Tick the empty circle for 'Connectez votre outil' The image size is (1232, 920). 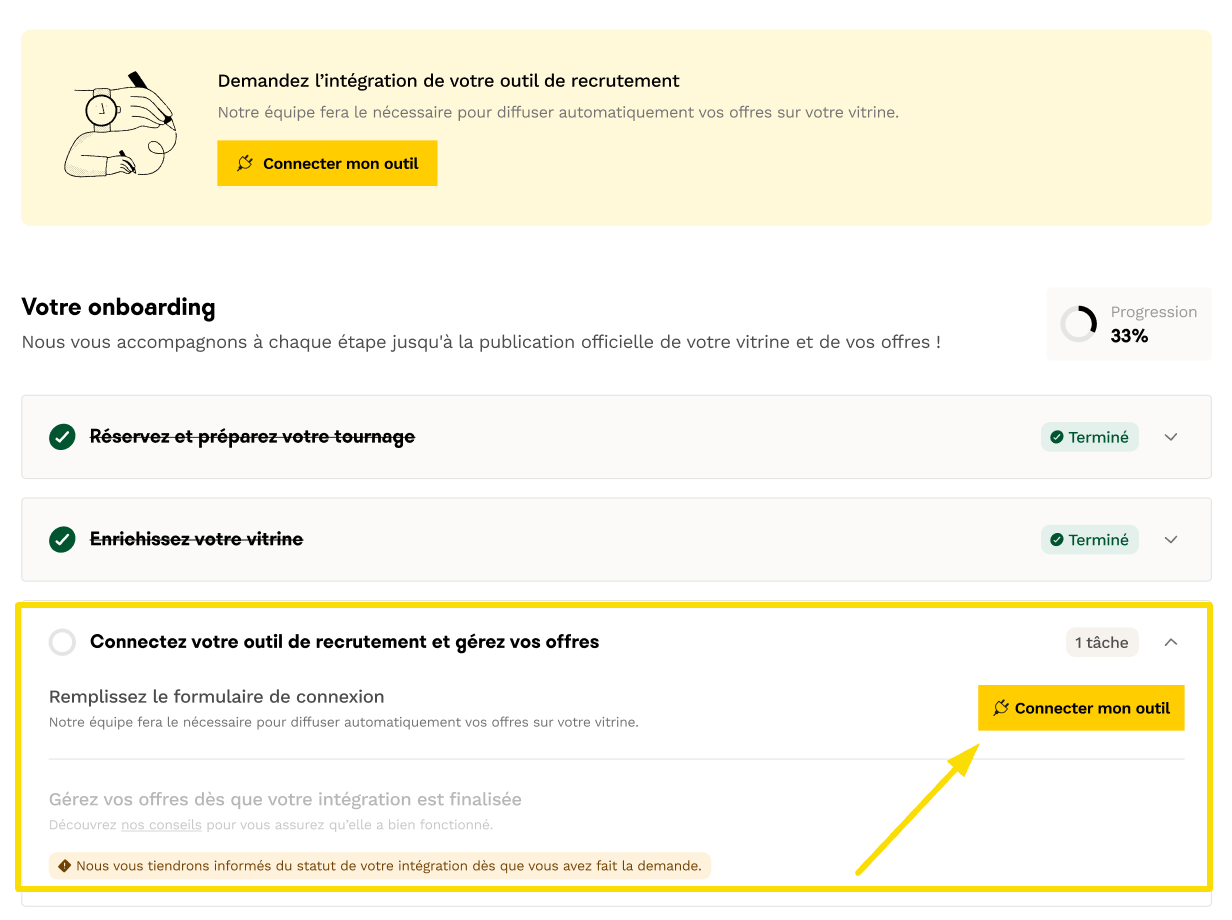click(x=62, y=642)
